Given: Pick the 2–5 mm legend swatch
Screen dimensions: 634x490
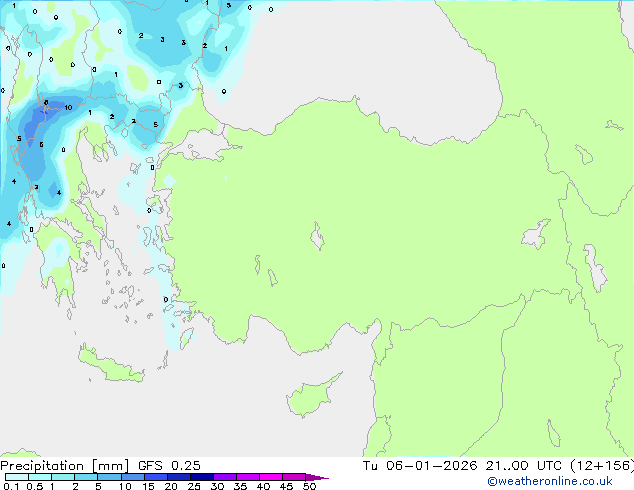Looking at the screenshot, I should coord(86,477).
